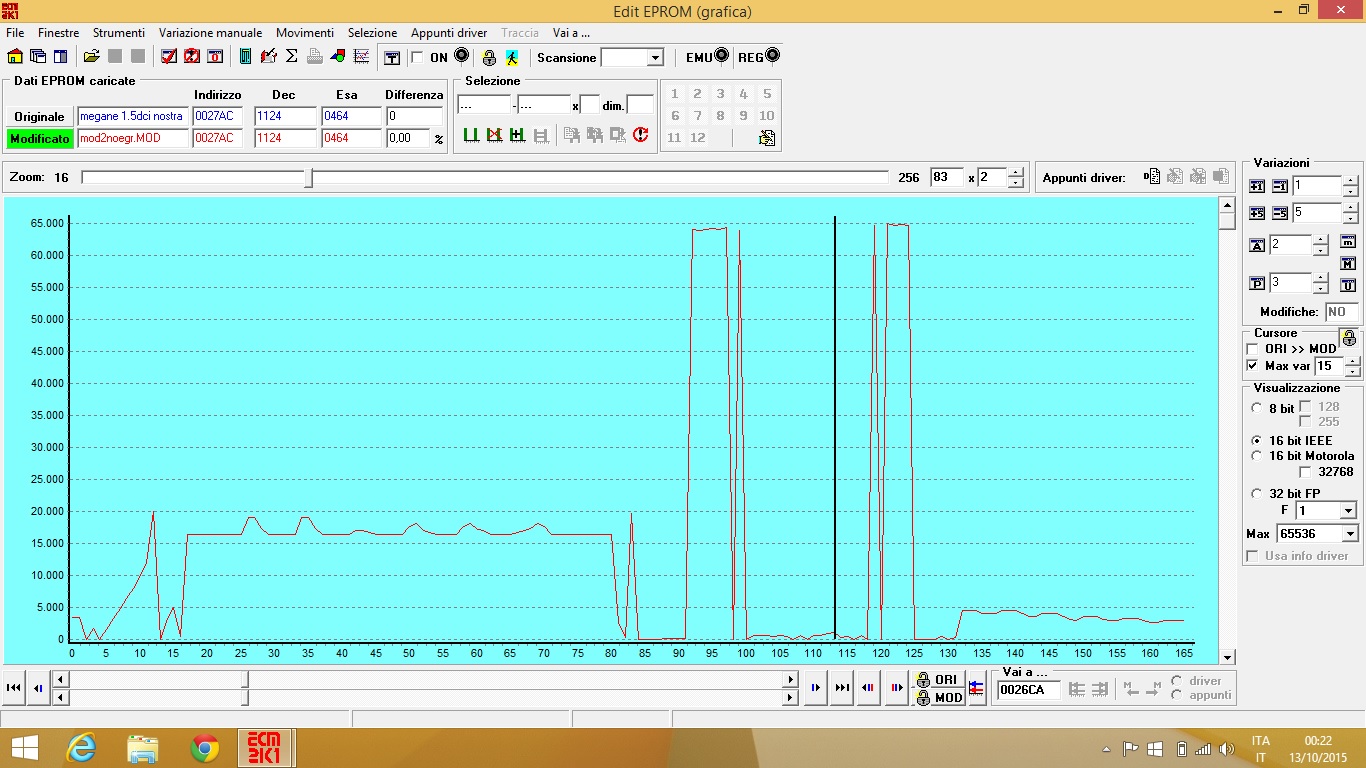1366x768 pixels.
Task: Increase the A variation value stepper
Action: [x=1320, y=240]
